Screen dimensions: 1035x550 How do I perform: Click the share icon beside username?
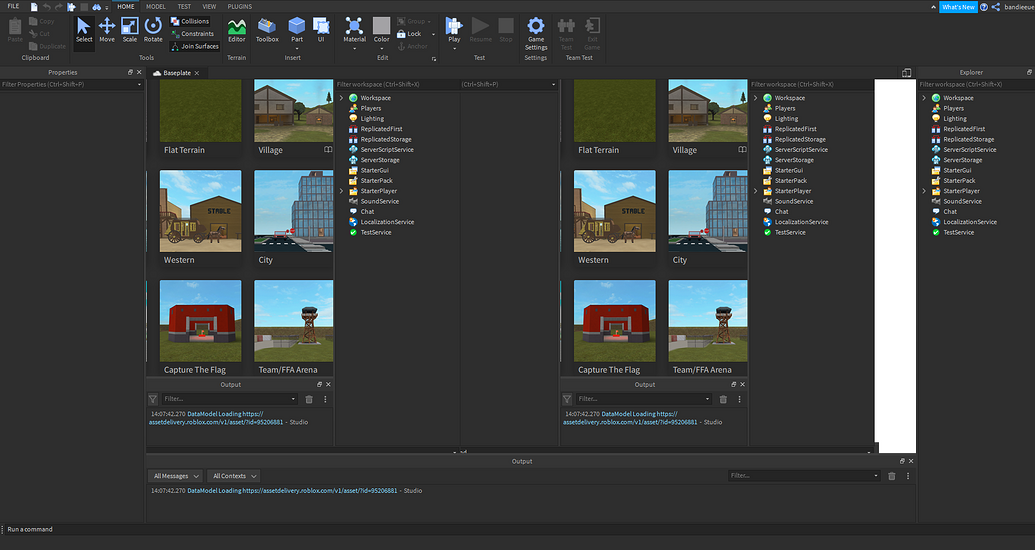point(996,7)
